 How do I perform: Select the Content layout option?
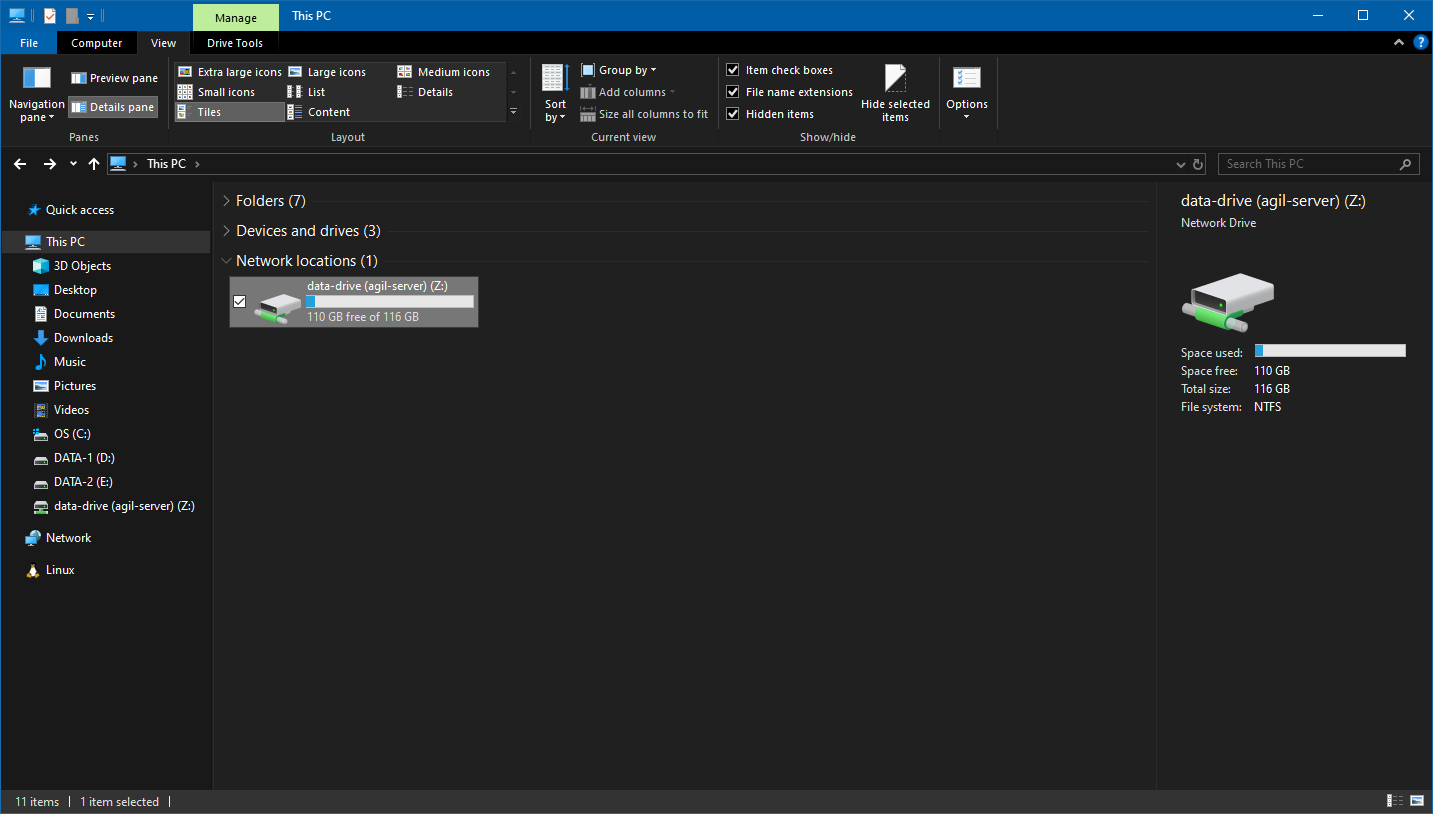click(319, 112)
